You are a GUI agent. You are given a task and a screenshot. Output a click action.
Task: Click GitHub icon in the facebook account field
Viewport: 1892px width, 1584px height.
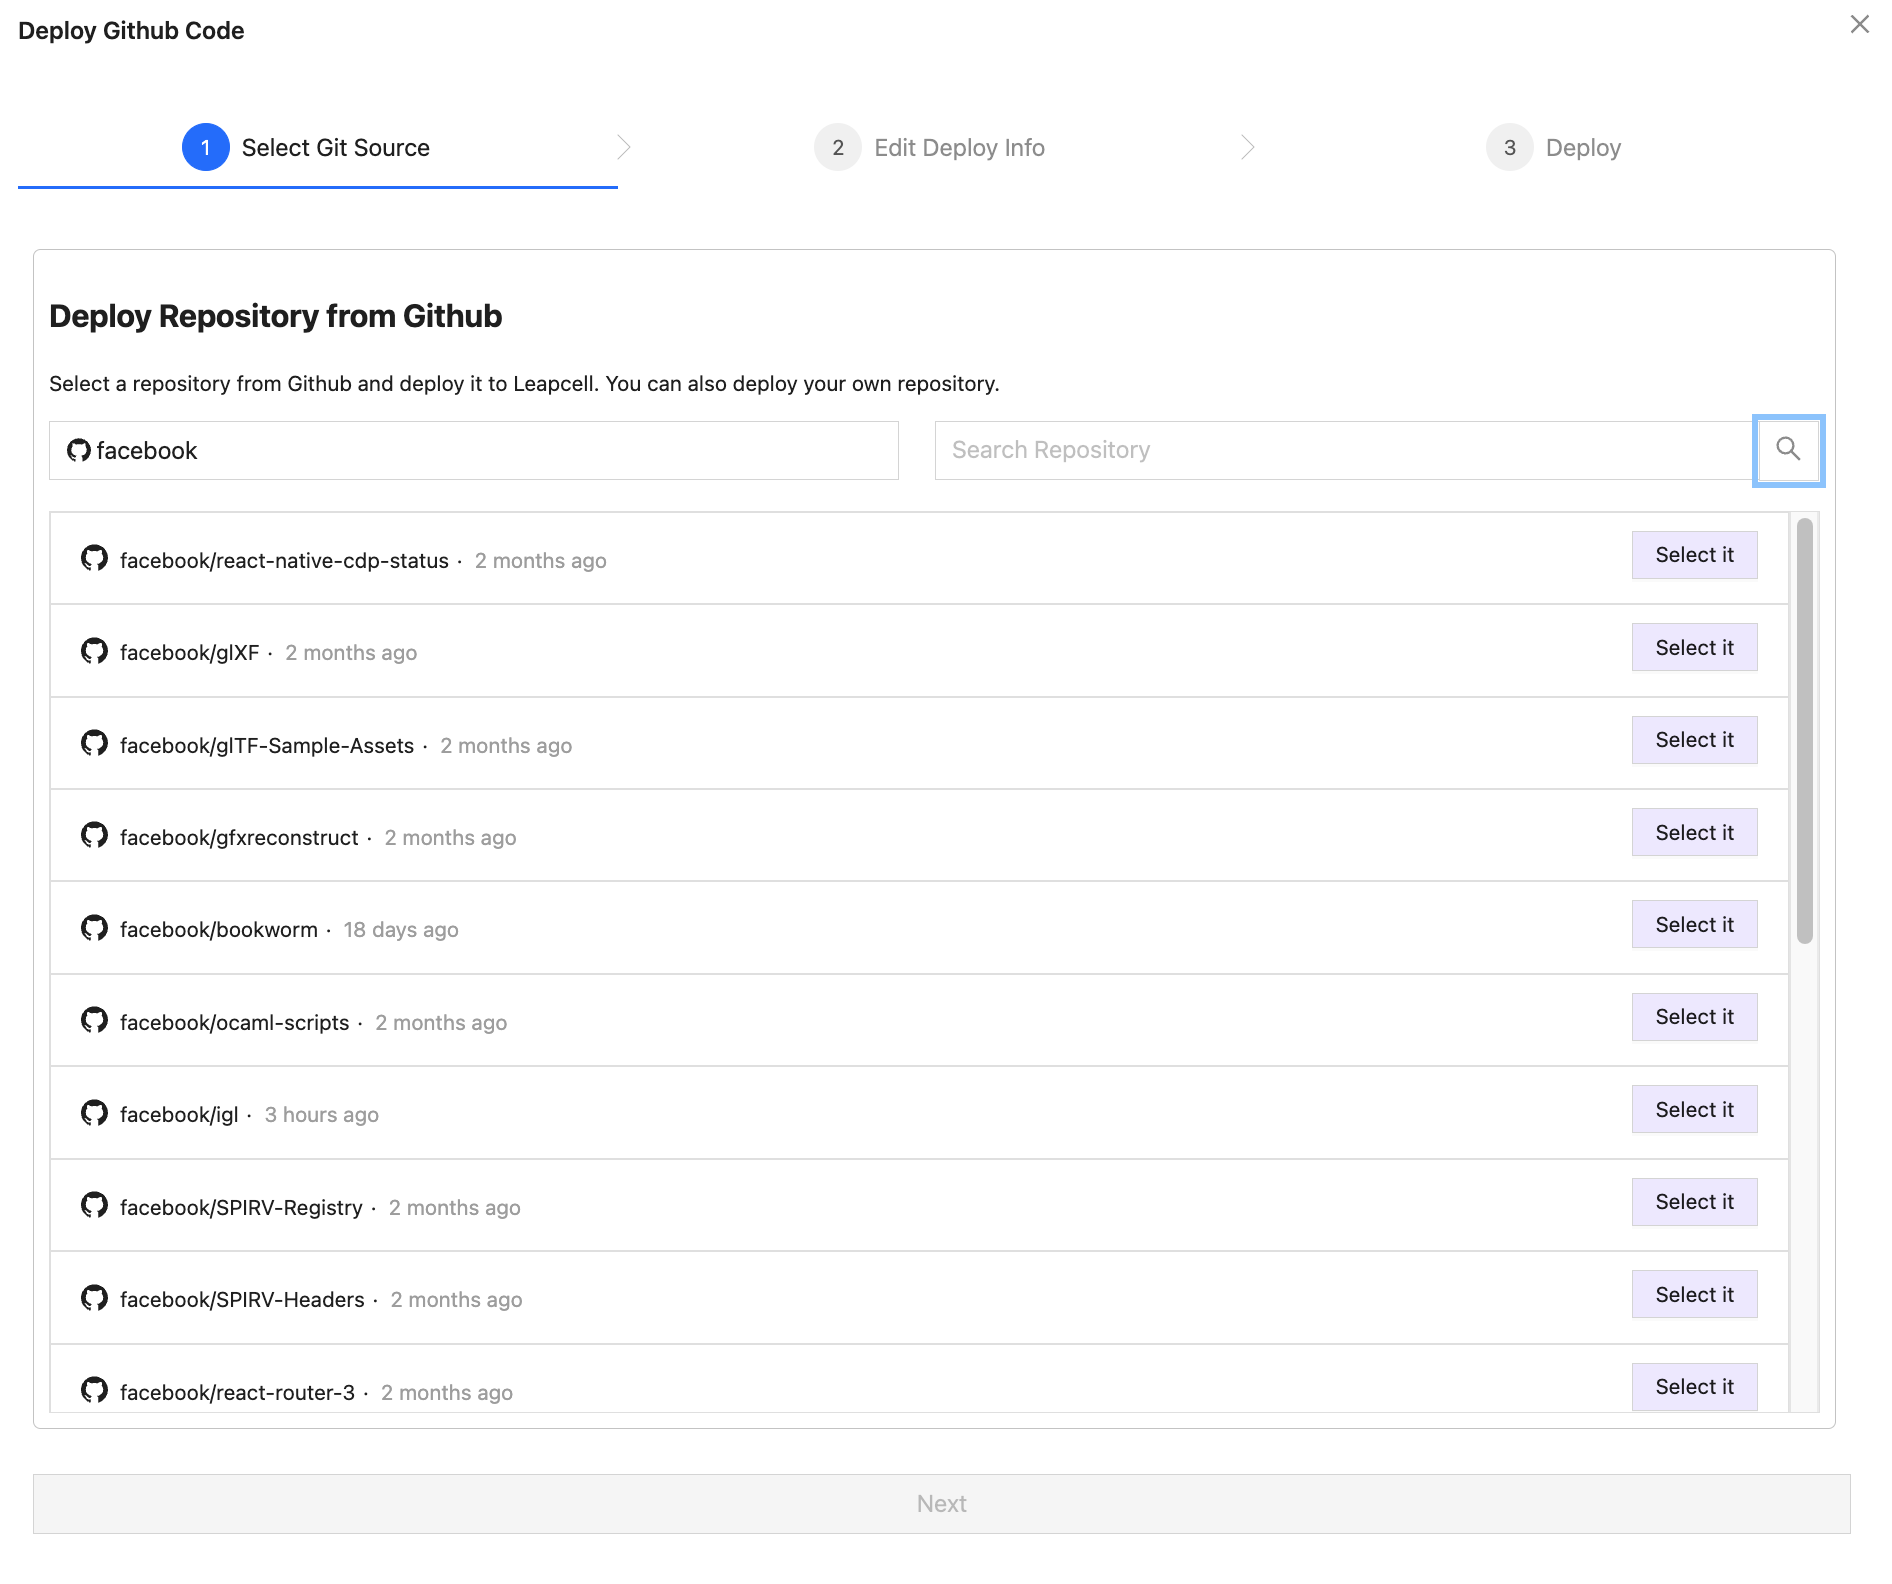click(x=78, y=450)
